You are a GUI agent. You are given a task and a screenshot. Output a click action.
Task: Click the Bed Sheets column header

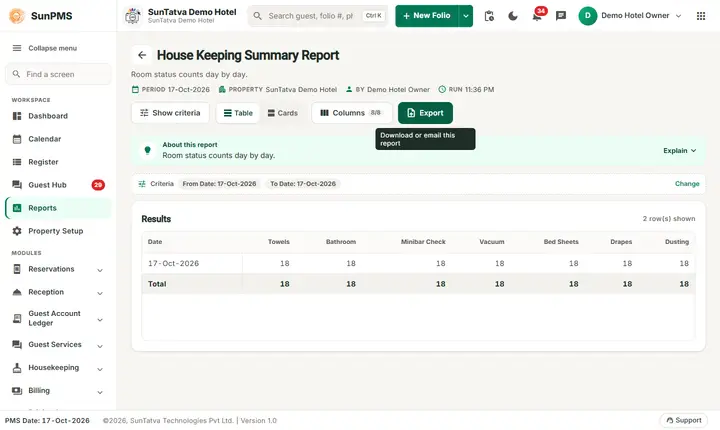click(x=561, y=242)
